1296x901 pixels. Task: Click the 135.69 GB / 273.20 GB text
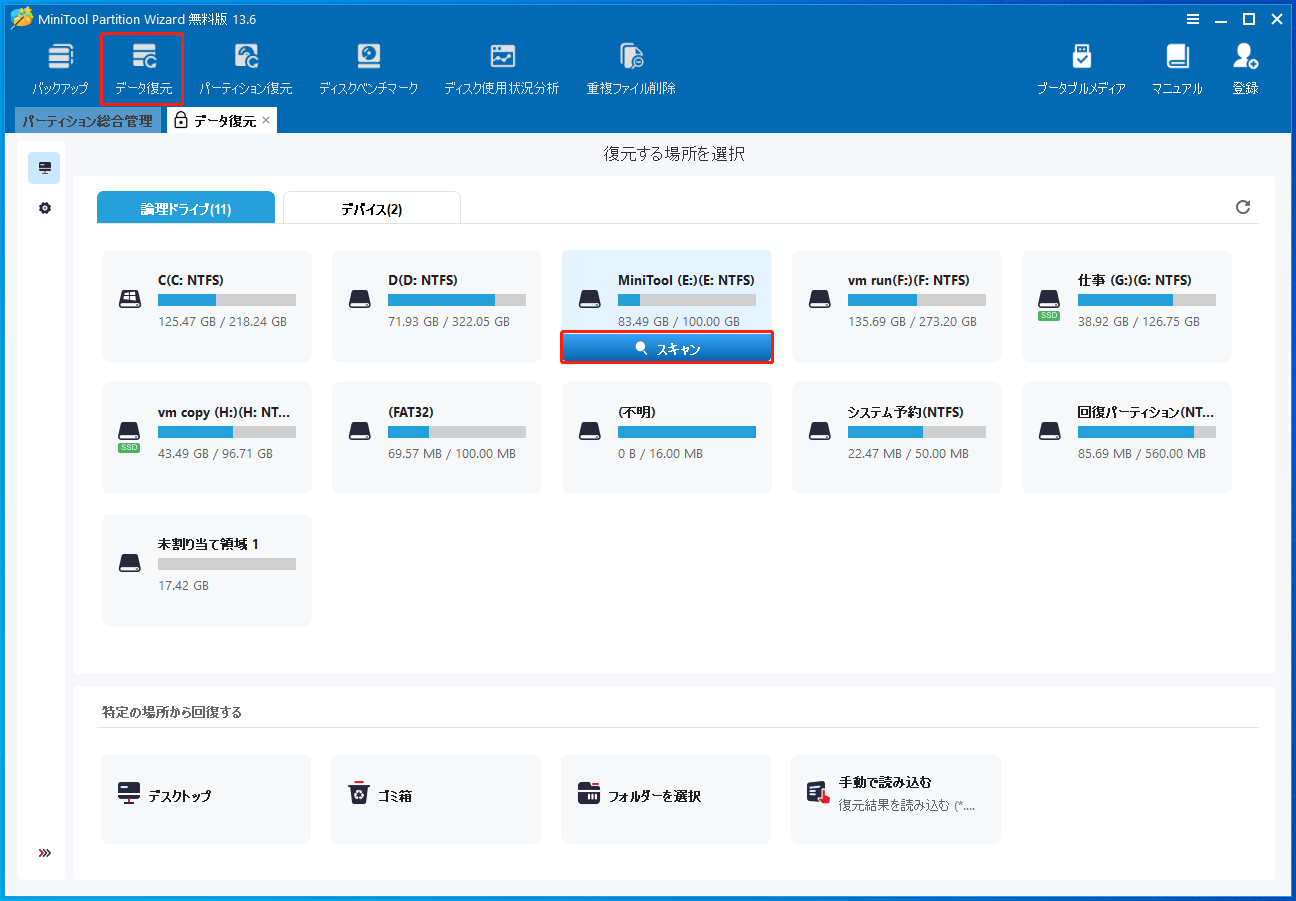pyautogui.click(x=912, y=322)
